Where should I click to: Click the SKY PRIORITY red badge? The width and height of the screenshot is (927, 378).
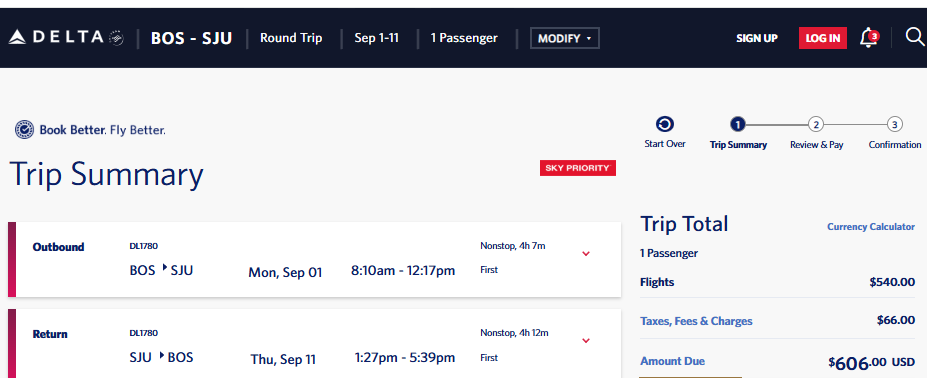[578, 168]
